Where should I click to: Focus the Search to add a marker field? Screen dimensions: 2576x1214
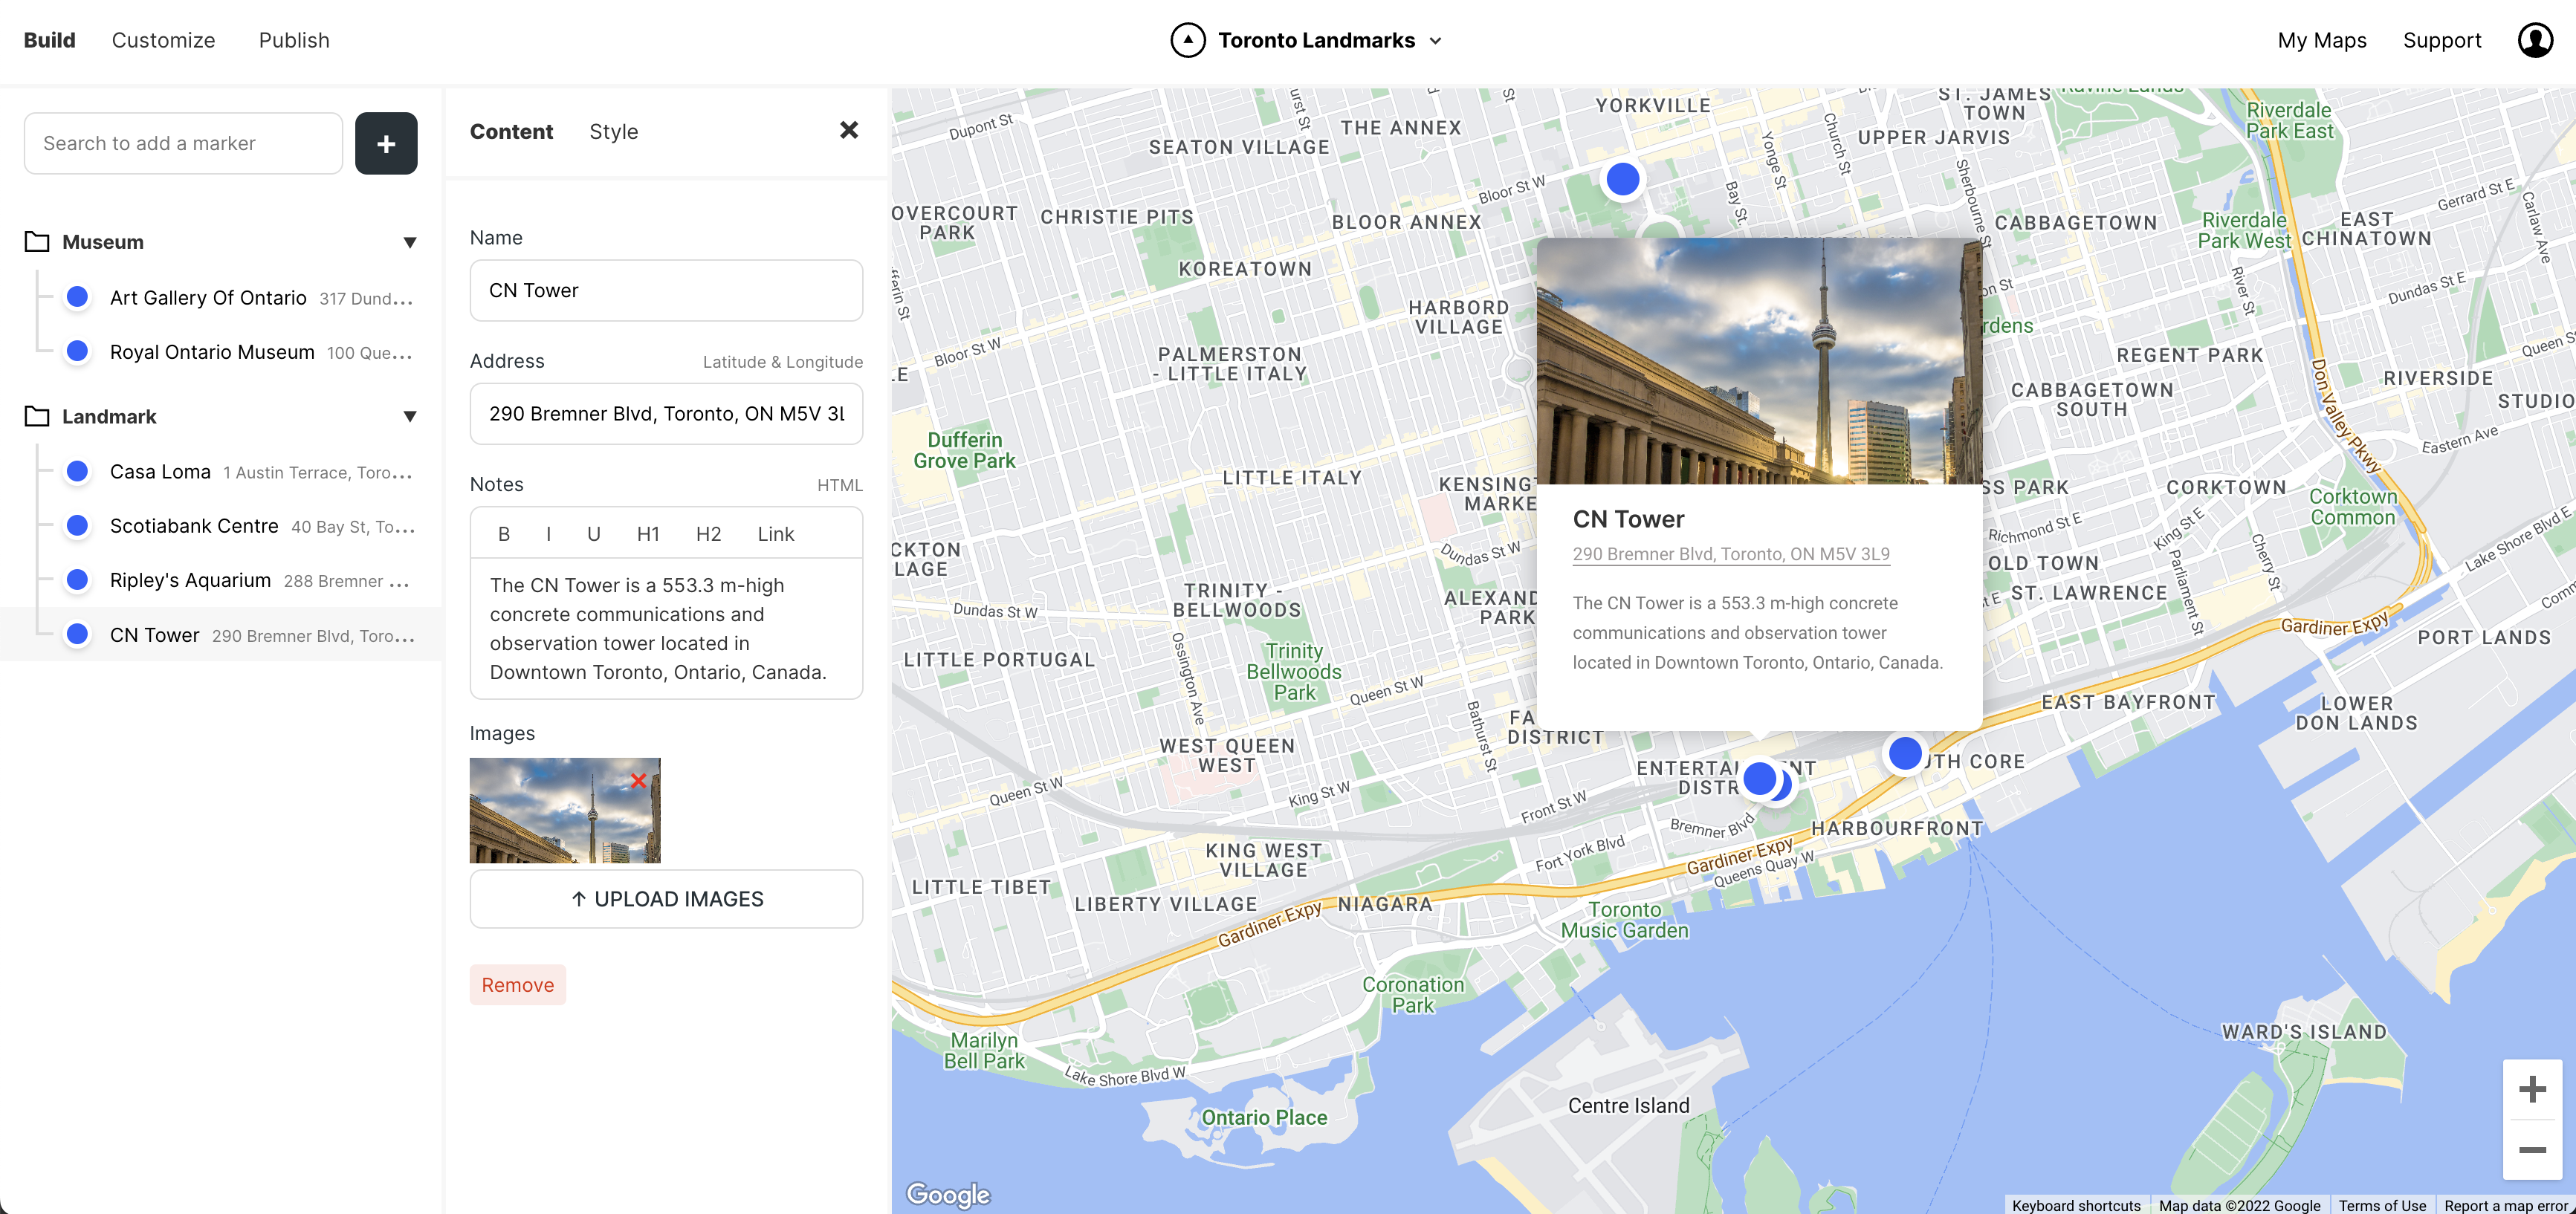(x=183, y=143)
